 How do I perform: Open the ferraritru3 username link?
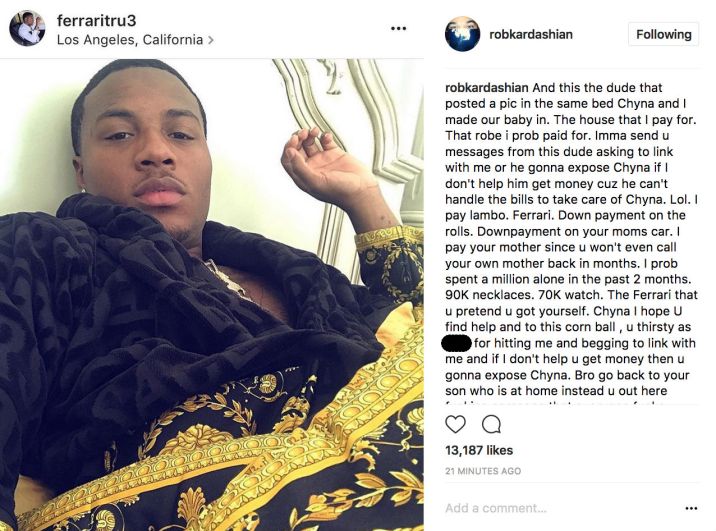pos(96,21)
